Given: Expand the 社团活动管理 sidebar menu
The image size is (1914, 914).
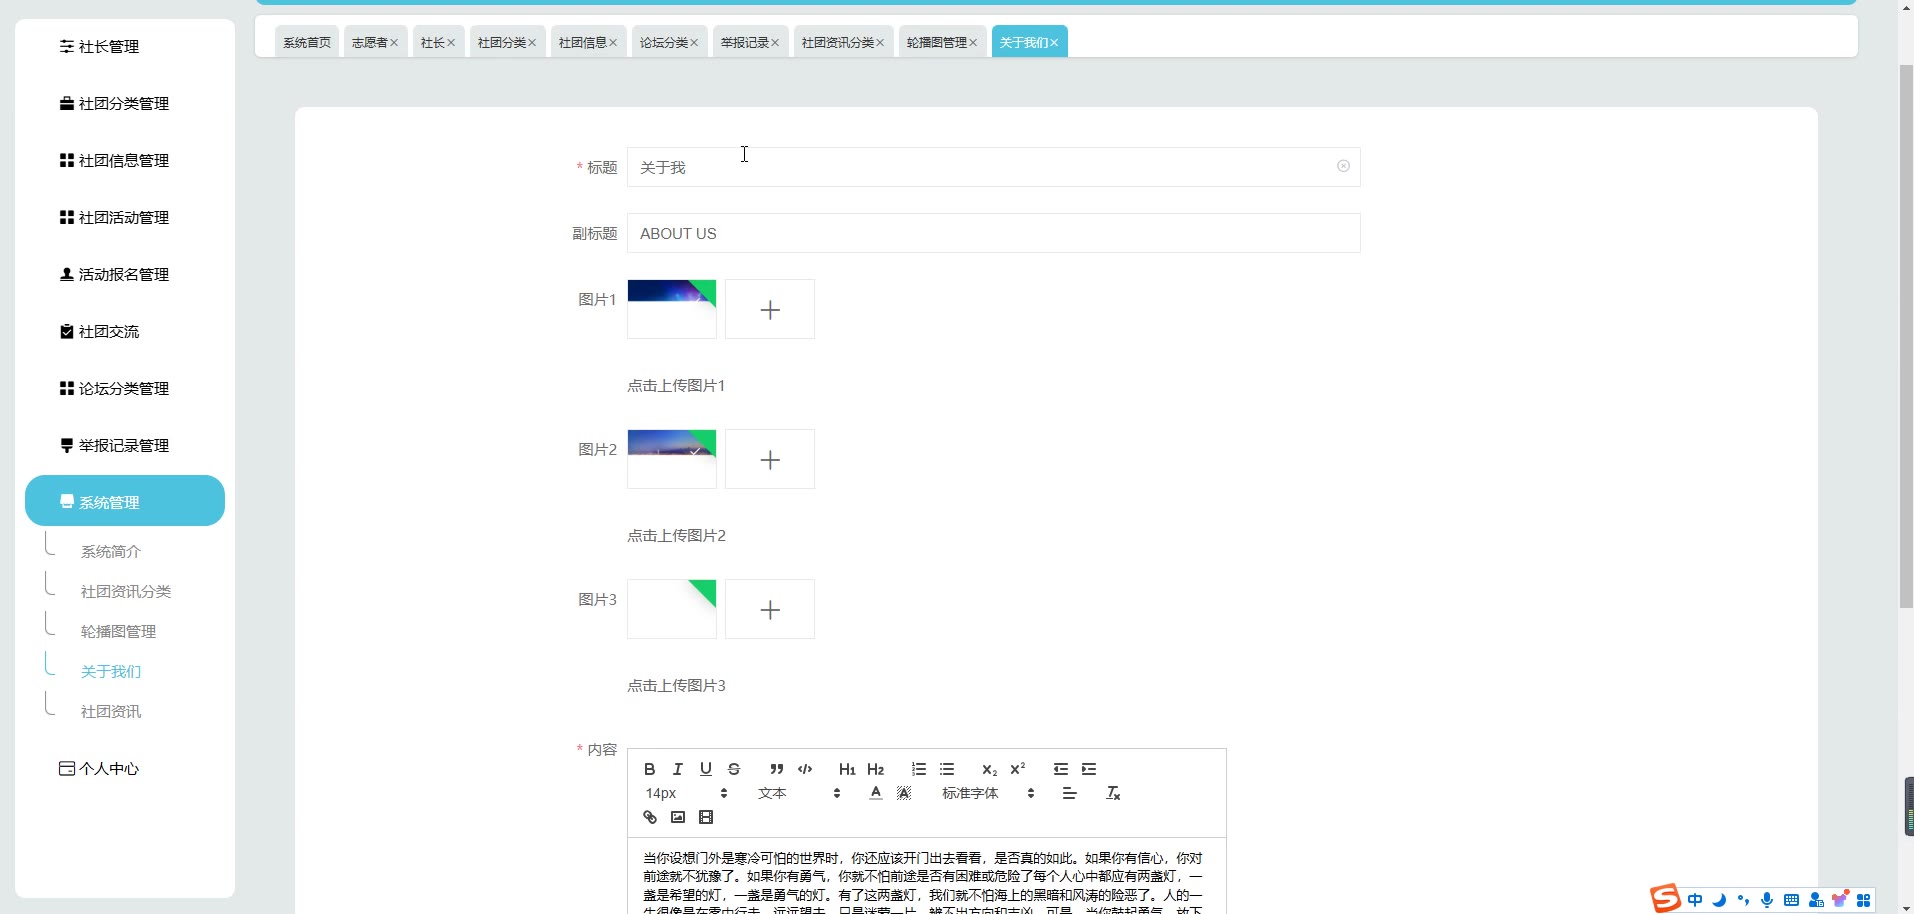Looking at the screenshot, I should click(x=125, y=217).
